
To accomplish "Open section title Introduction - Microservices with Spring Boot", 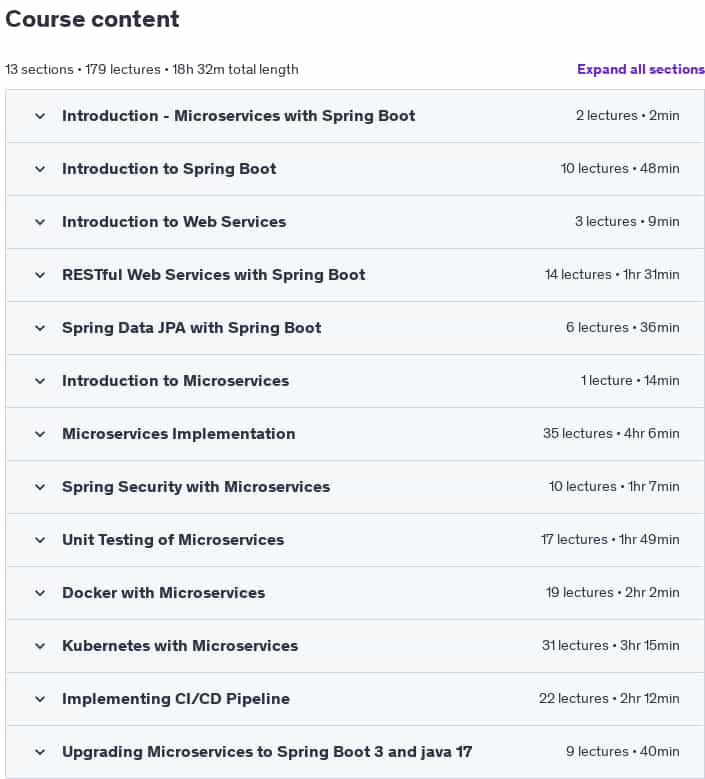I will [238, 116].
